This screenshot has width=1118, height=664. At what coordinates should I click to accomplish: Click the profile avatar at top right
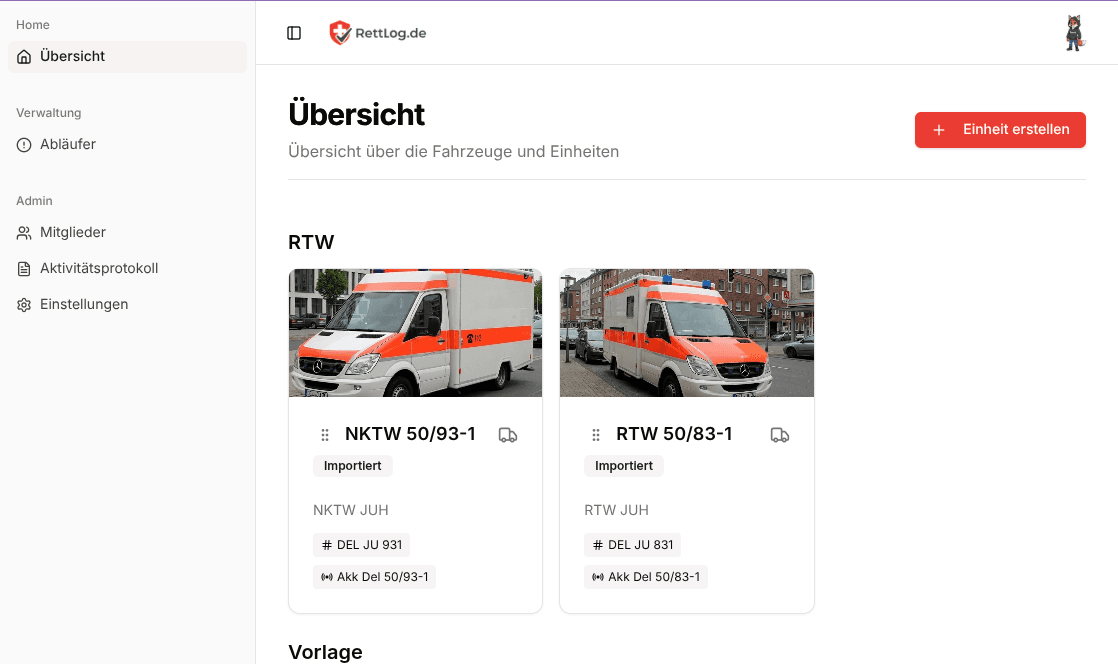1073,32
